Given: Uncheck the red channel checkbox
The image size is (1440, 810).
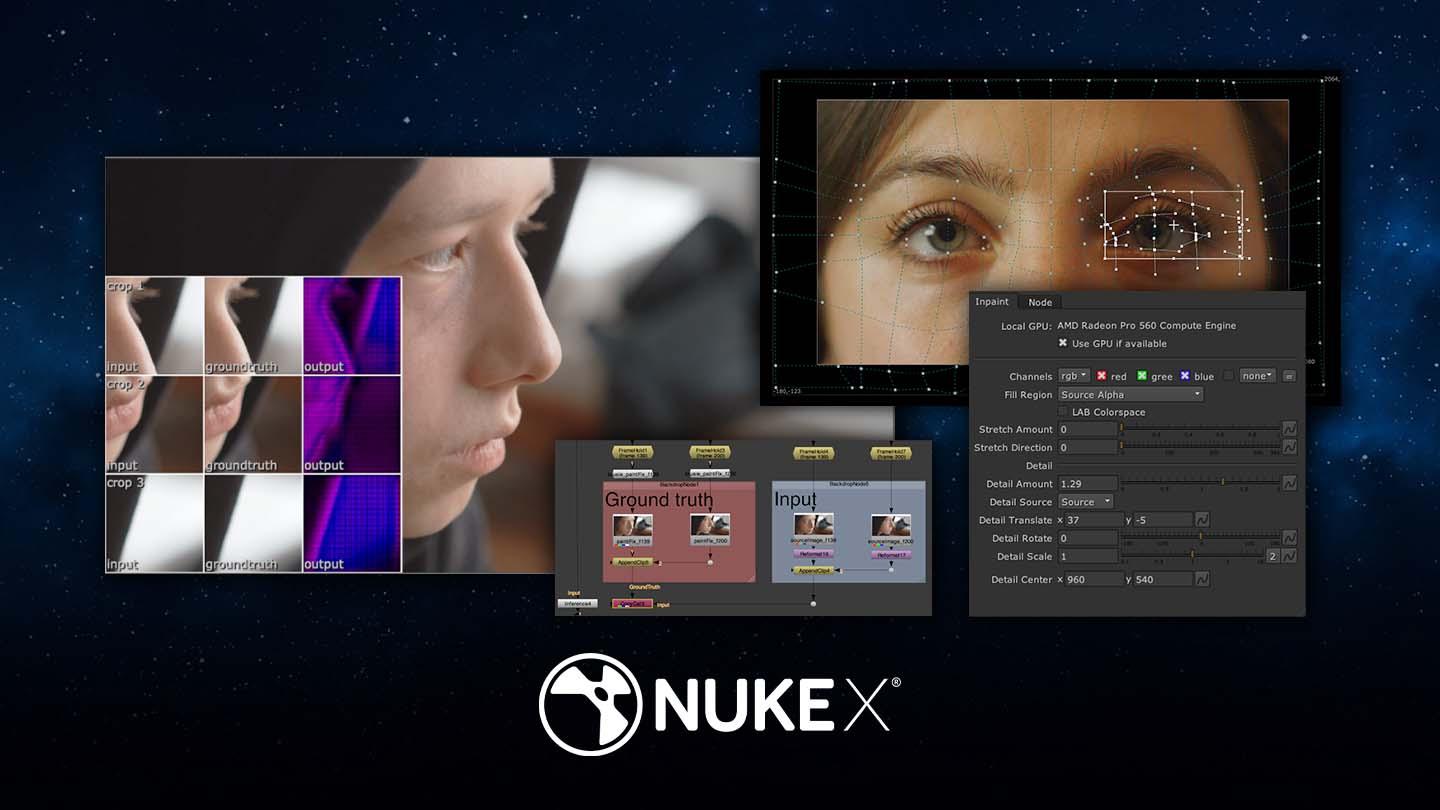Looking at the screenshot, I should [1102, 376].
